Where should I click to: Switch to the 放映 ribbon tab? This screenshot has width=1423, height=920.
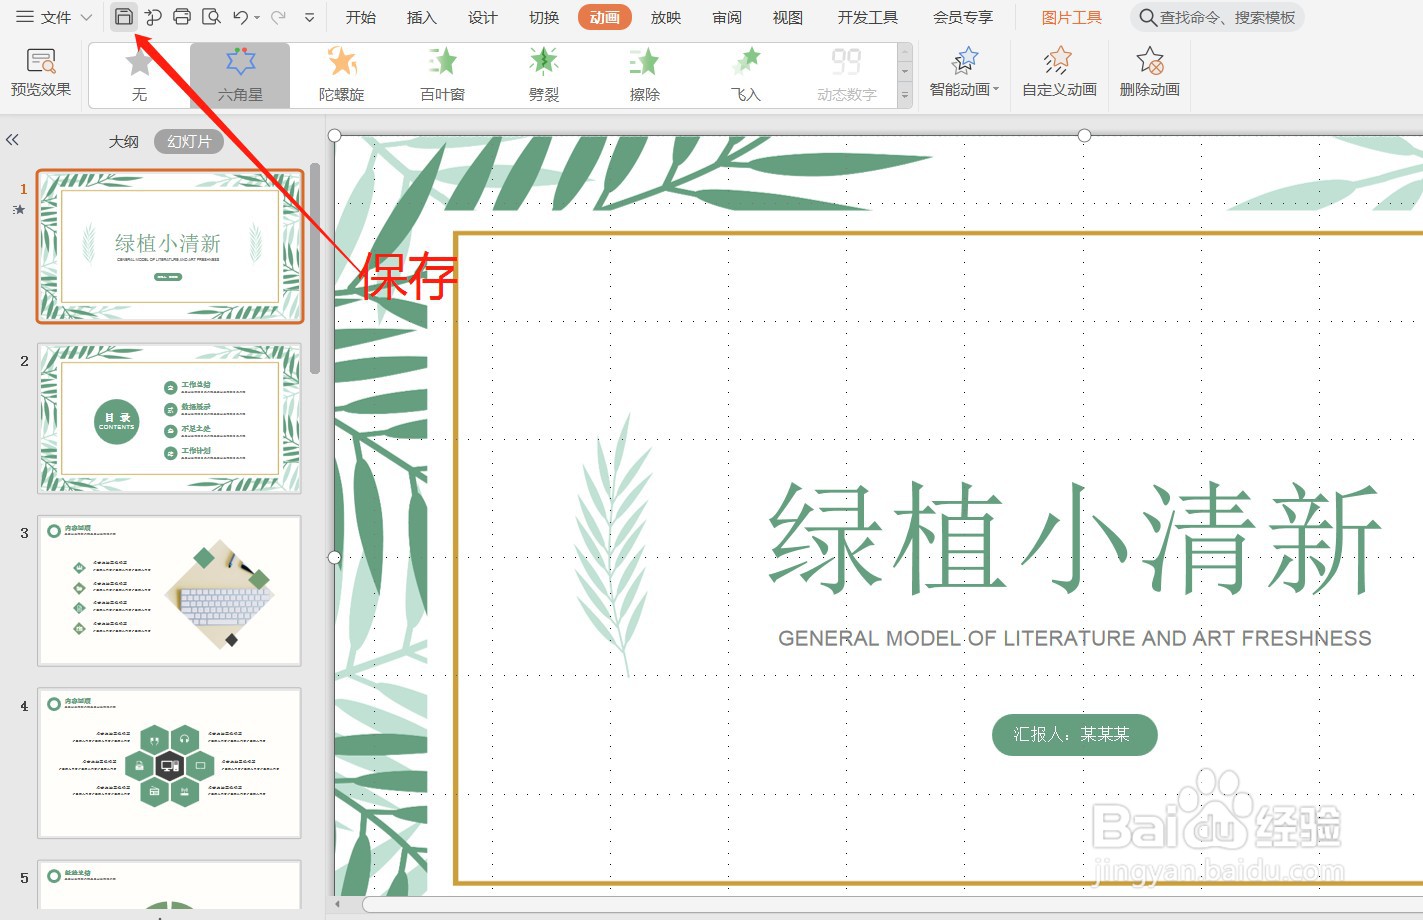coord(665,16)
